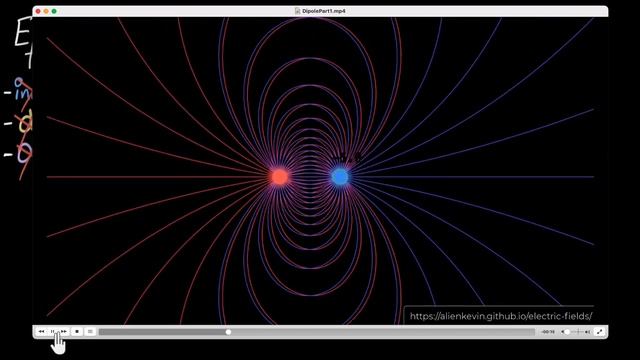640x360 pixels.
Task: Open the alienkevin.github.io/electric-fields link
Action: click(x=501, y=316)
